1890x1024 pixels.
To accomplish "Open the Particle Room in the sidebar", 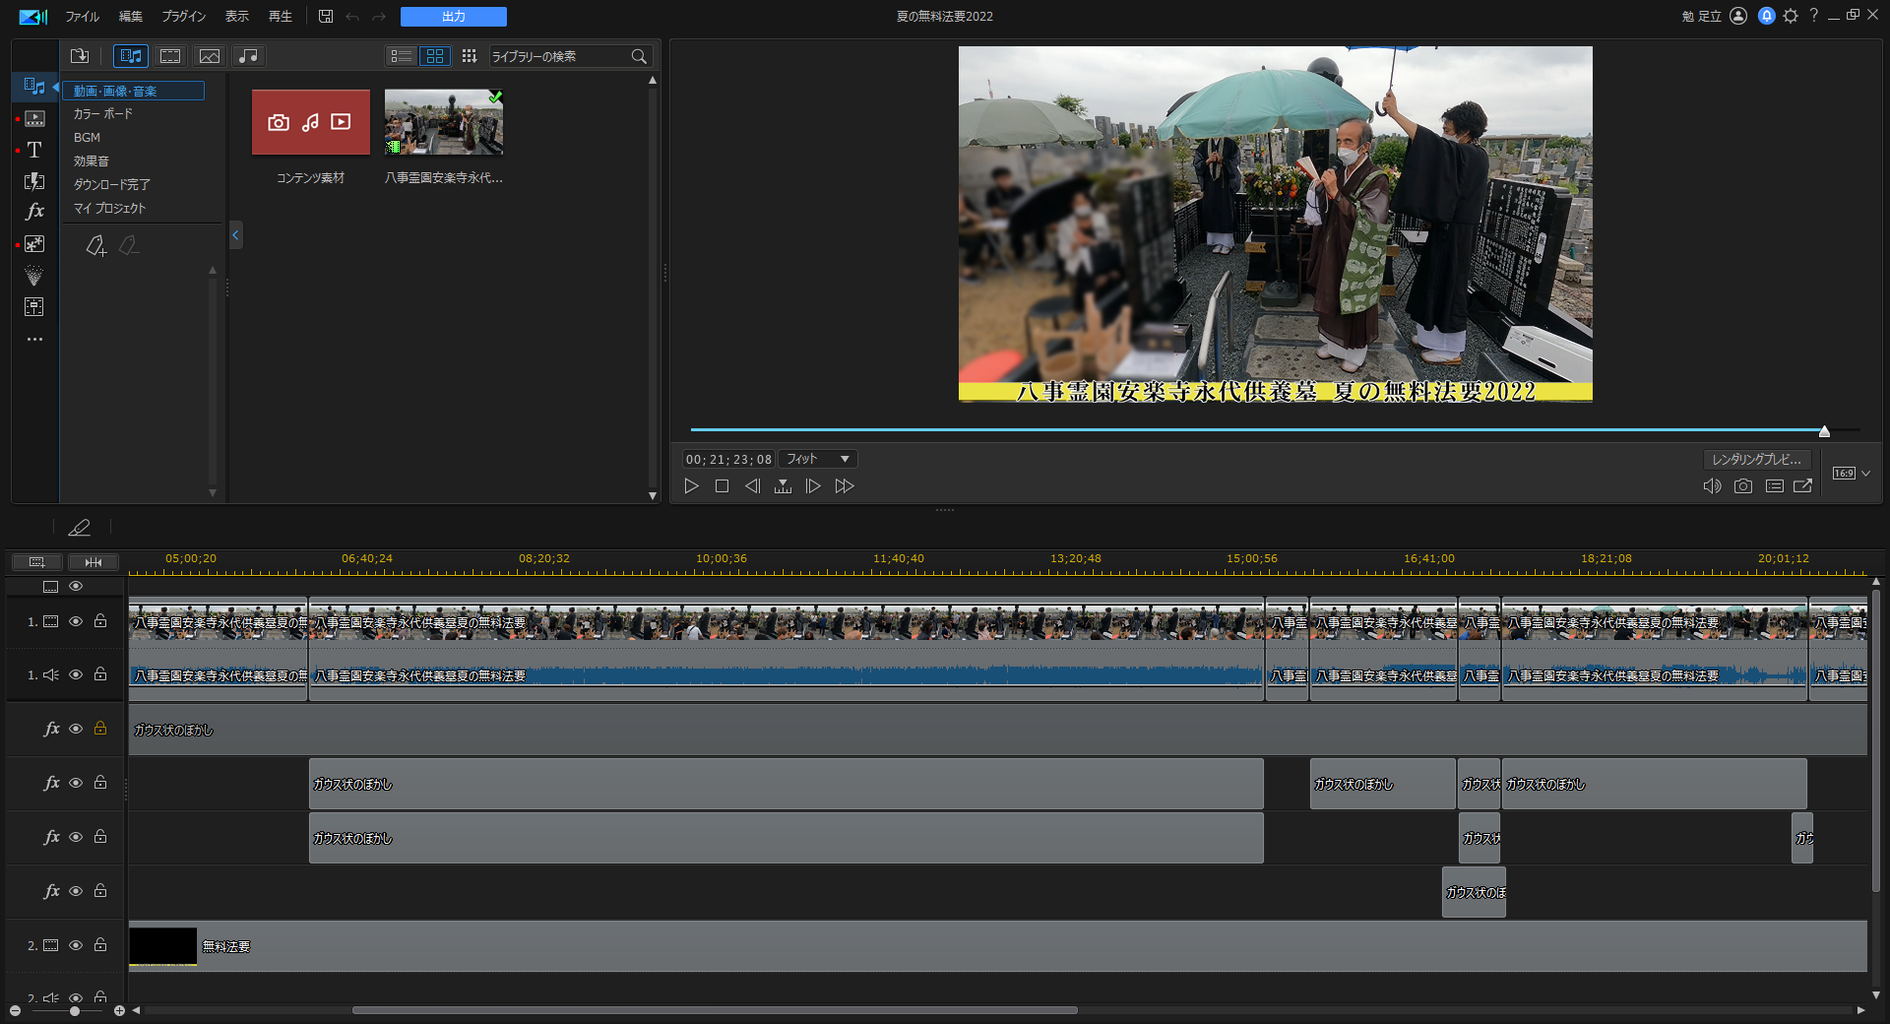I will click(34, 275).
